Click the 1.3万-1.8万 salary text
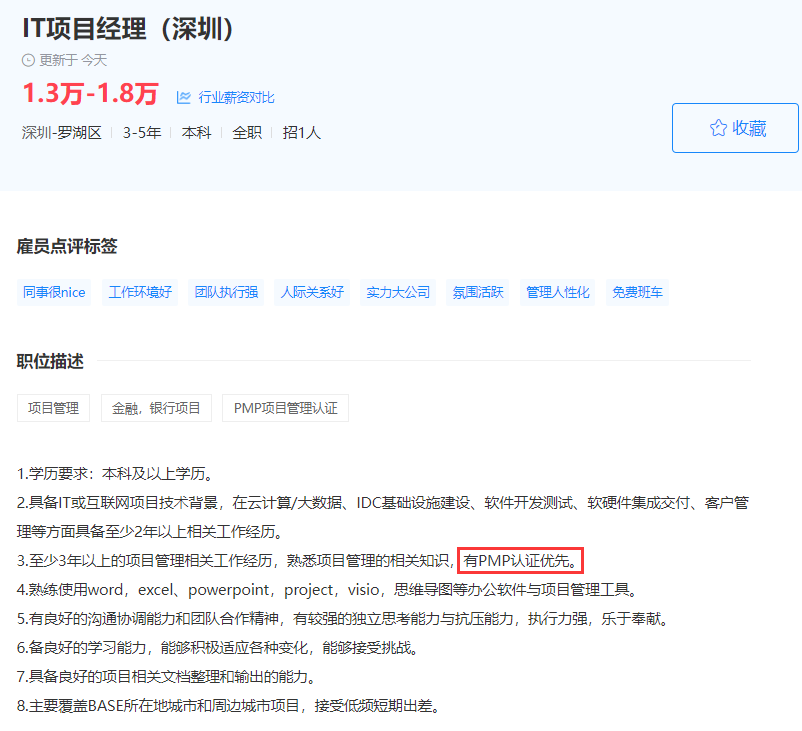The width and height of the screenshot is (802, 731). [x=90, y=94]
